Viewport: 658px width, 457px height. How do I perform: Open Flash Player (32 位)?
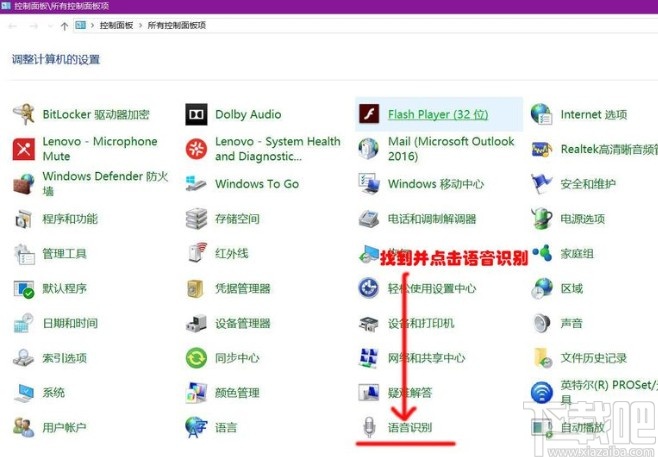click(437, 115)
